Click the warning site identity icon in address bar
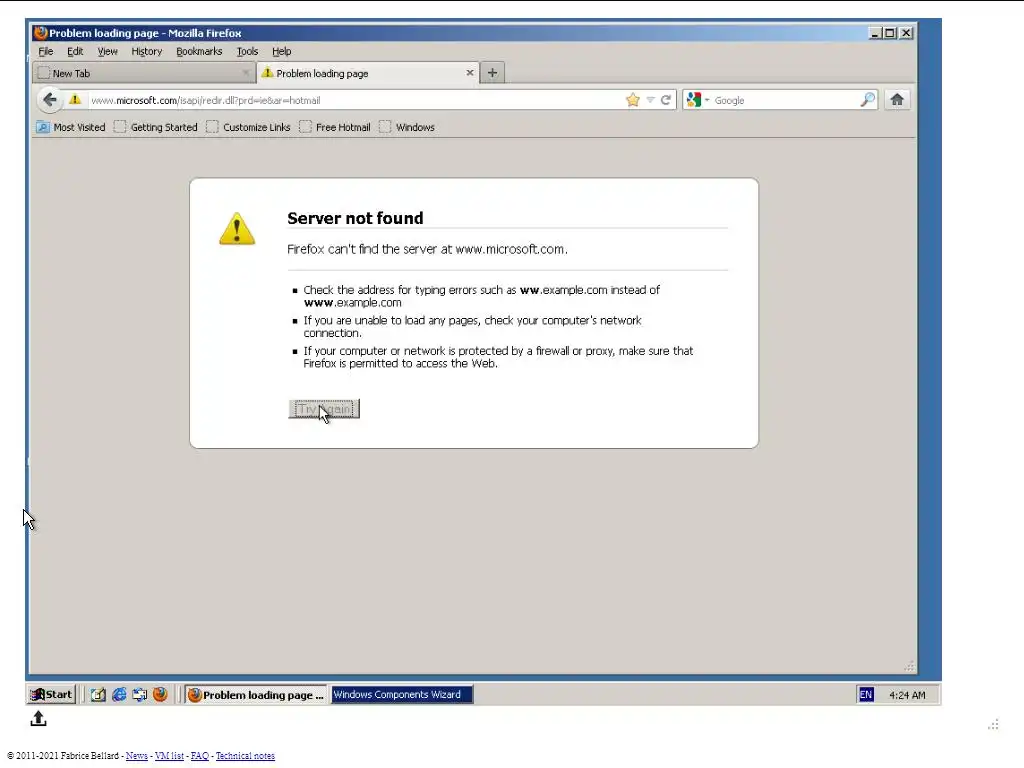The height and width of the screenshot is (768, 1024). [75, 100]
